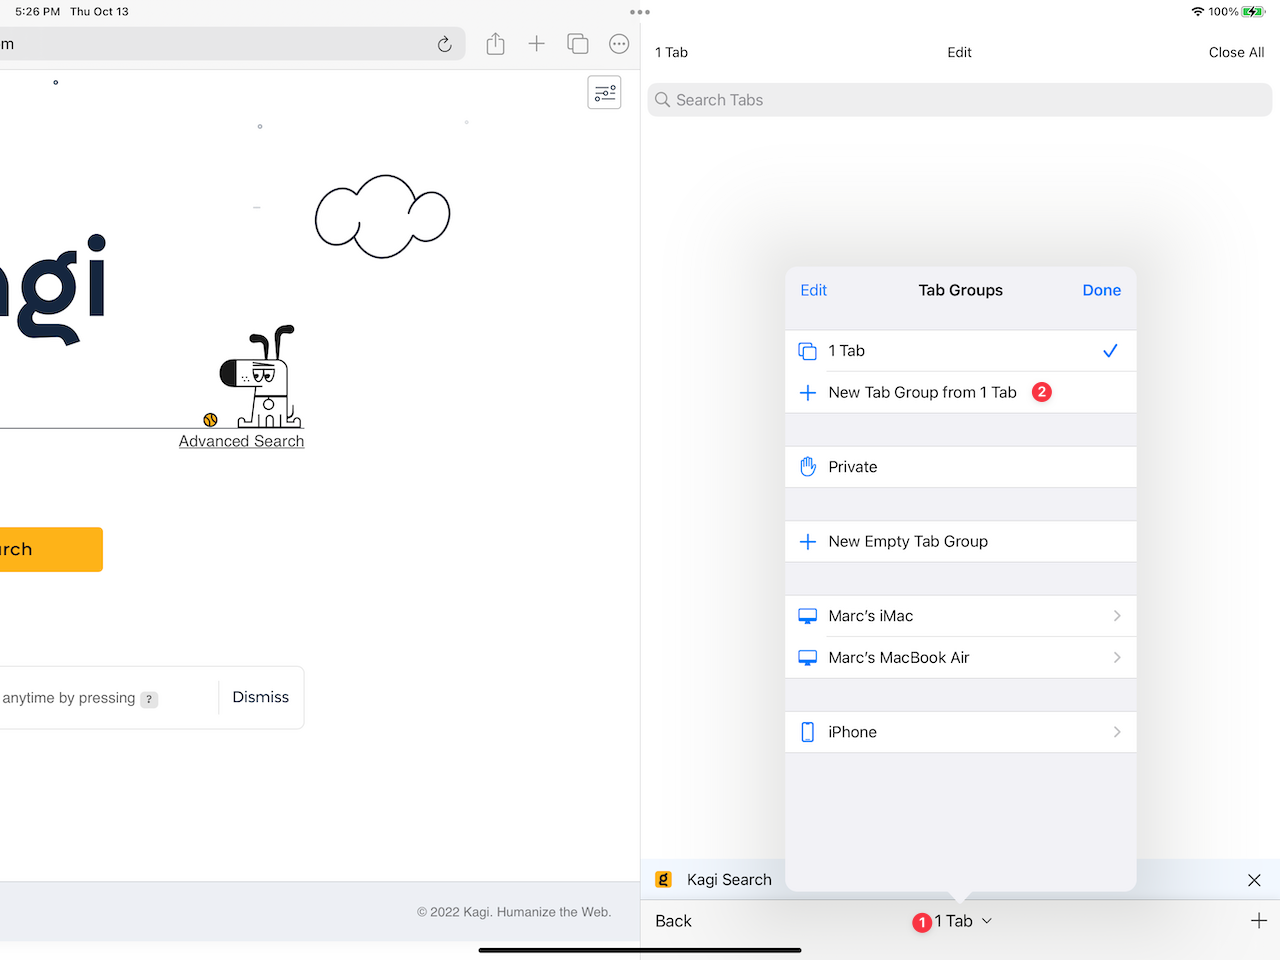Screen dimensions: 1280x960
Task: Focus the Search Tabs input field
Action: point(959,99)
